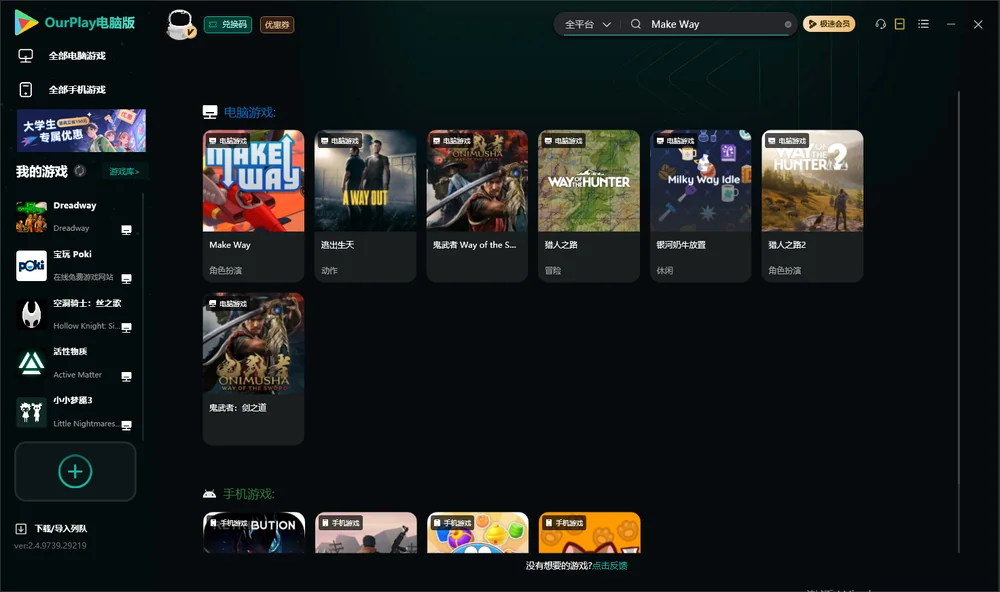Viewport: 1000px width, 592px height.
Task: Open the orange cat mobile game thumbnail
Action: click(589, 532)
